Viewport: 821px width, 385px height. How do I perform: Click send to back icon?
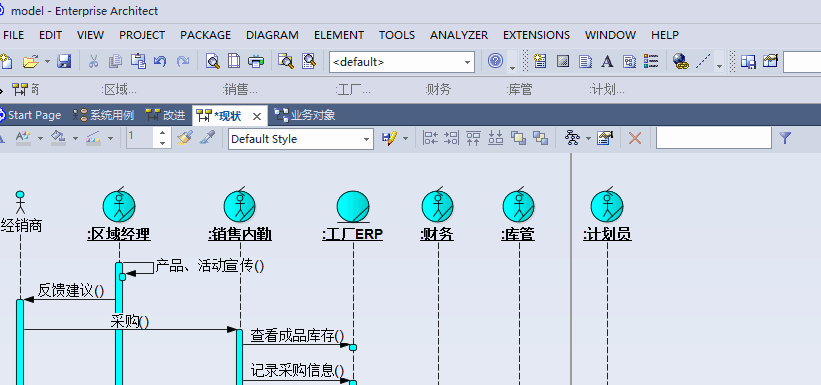(x=540, y=138)
